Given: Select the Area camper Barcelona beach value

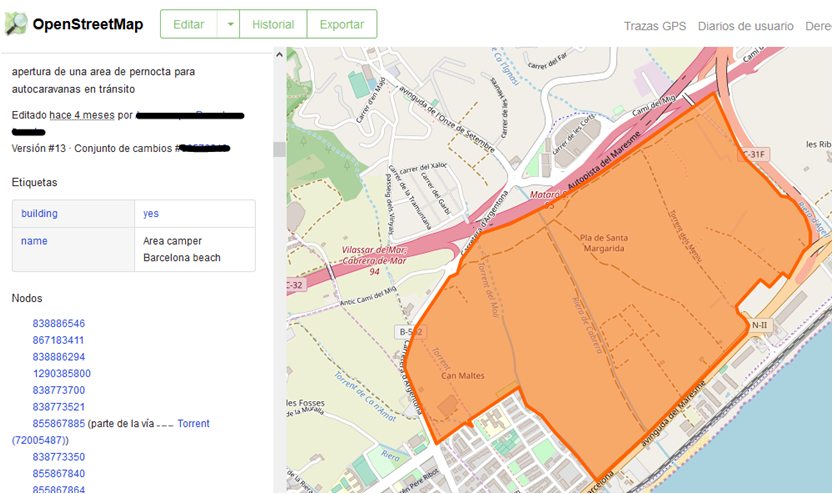Looking at the screenshot, I should coord(182,249).
